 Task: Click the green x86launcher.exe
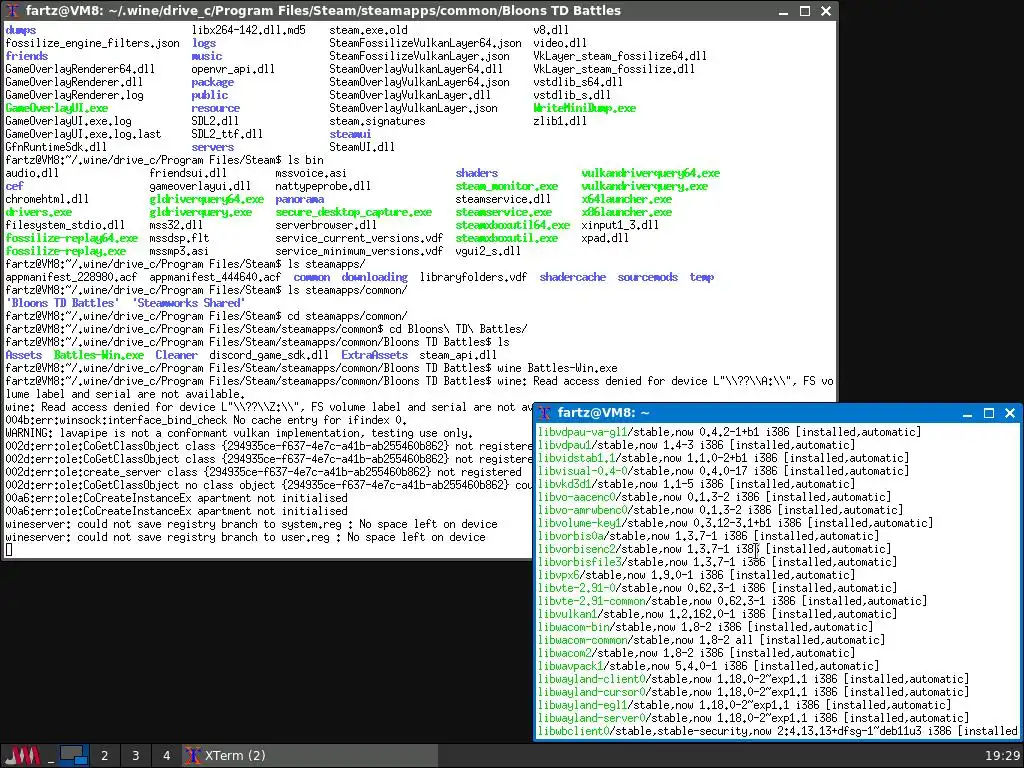(626, 212)
